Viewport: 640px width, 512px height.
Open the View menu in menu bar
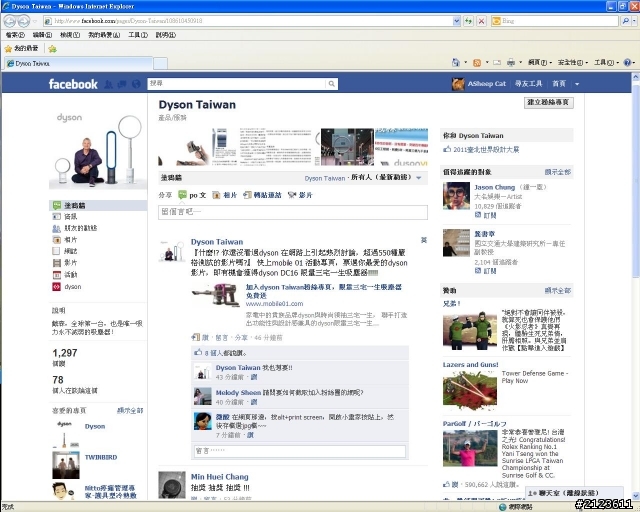[70, 35]
